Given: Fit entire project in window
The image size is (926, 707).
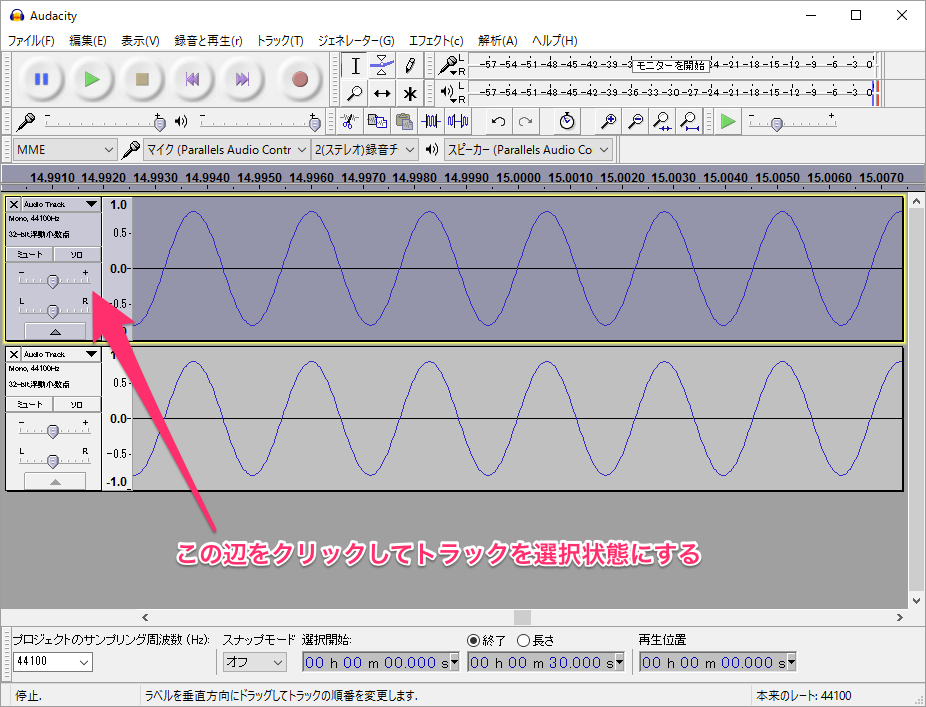Looking at the screenshot, I should [x=690, y=122].
